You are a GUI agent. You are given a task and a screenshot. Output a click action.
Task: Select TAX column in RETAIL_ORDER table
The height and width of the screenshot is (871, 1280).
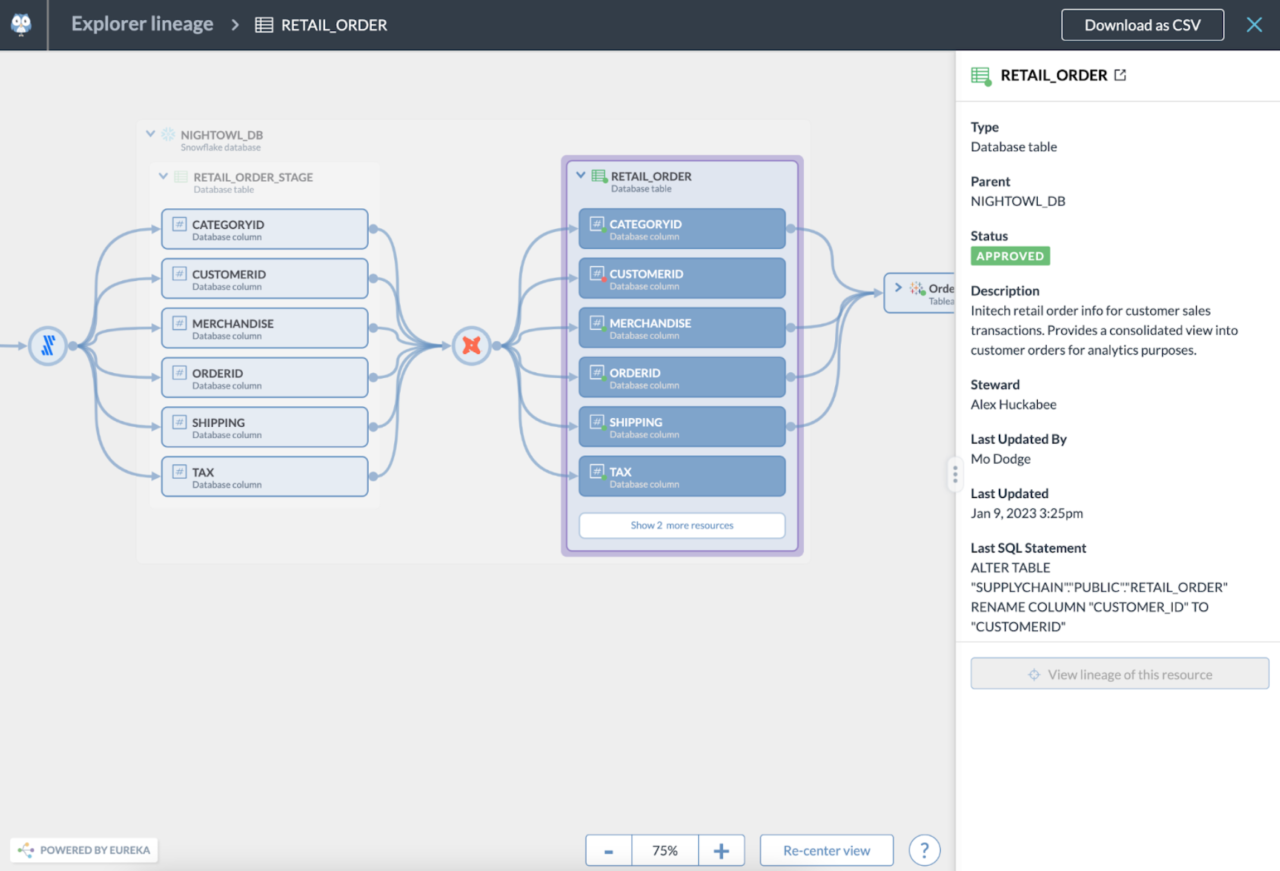682,476
